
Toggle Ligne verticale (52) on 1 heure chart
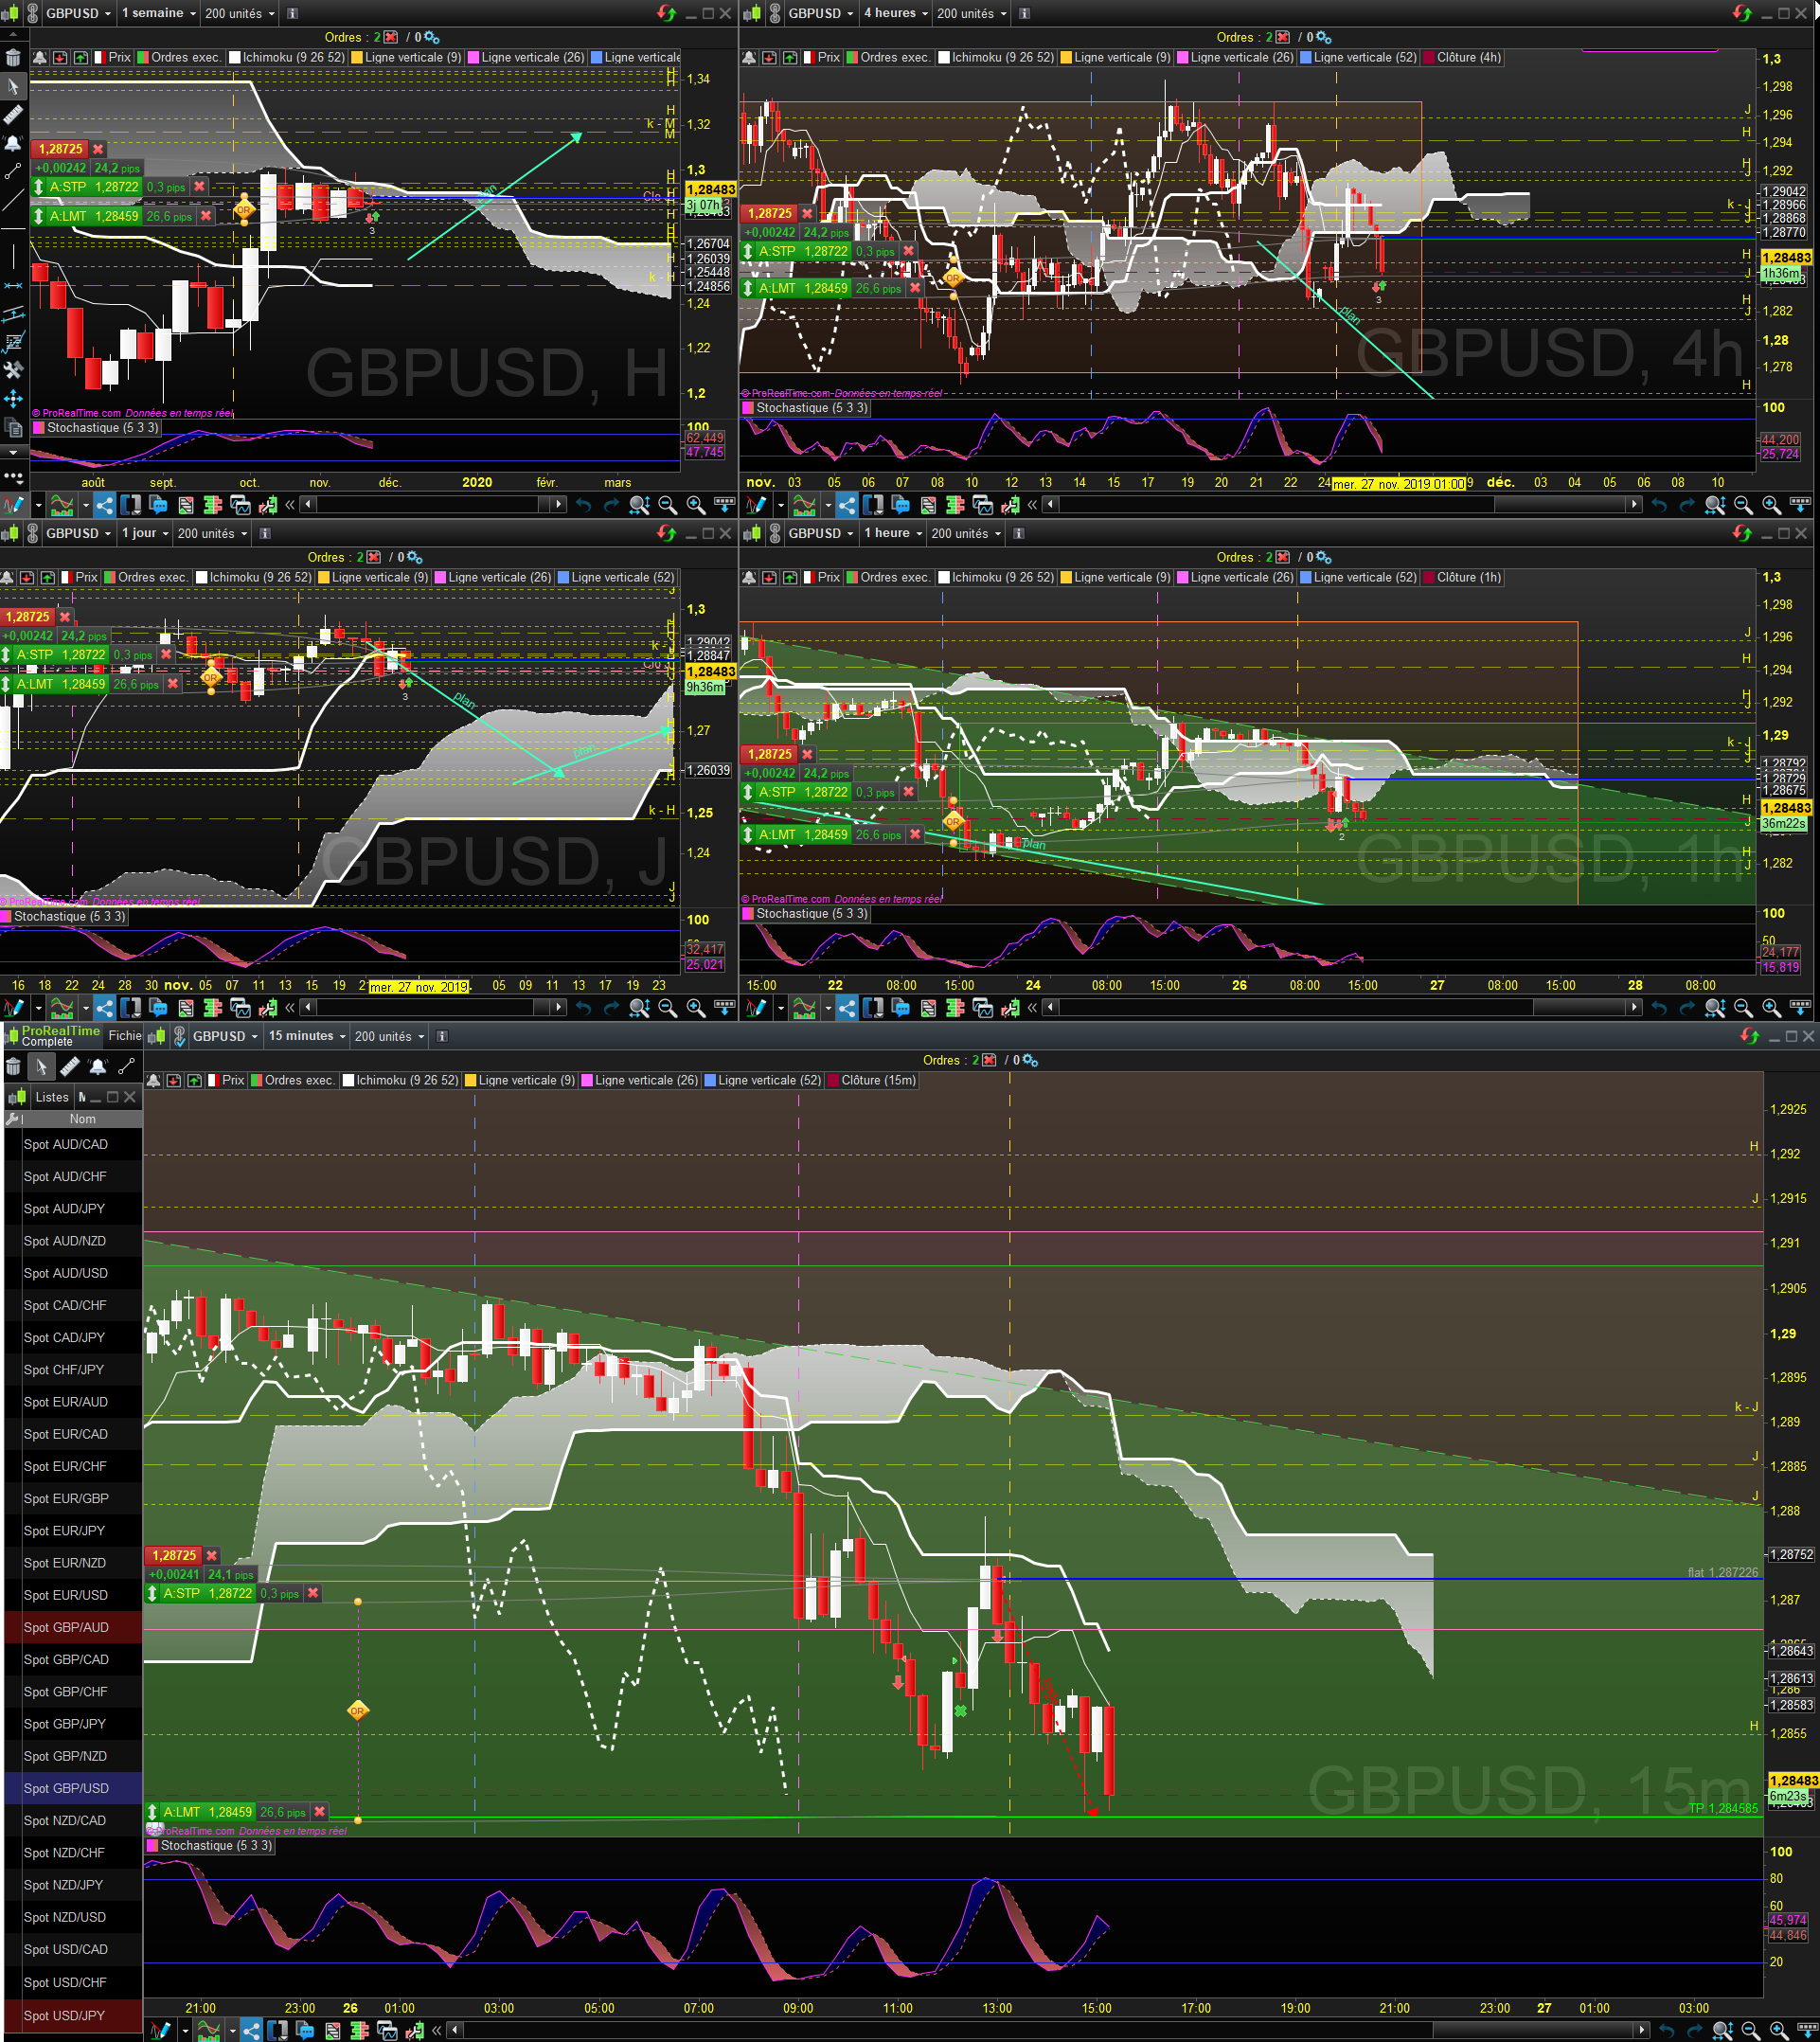pos(1358,577)
